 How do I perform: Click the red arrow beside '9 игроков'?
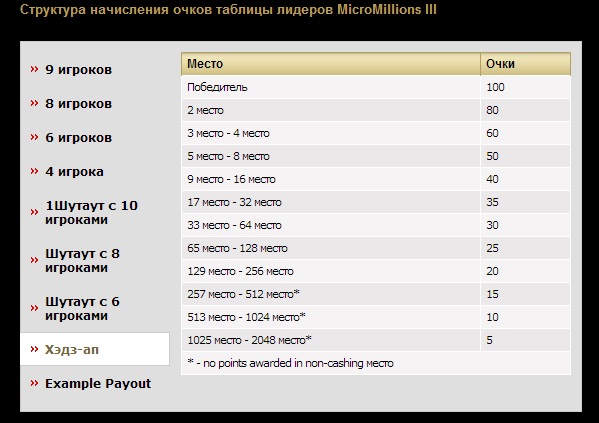[x=34, y=69]
